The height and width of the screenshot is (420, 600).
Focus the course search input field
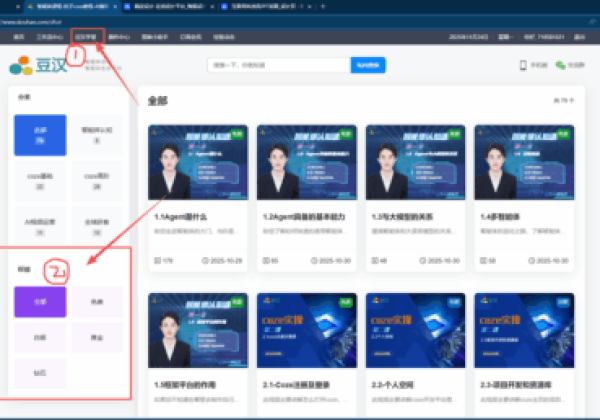pos(279,65)
